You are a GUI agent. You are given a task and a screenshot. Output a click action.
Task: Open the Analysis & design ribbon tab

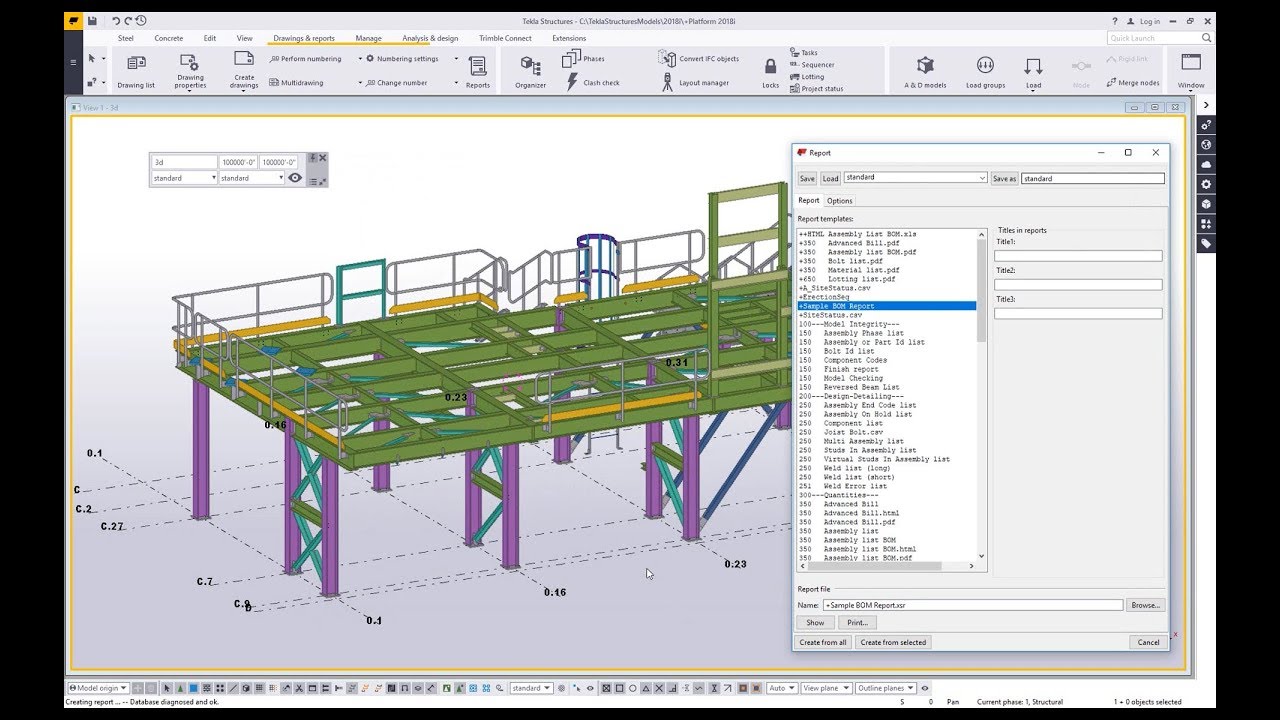[x=430, y=38]
